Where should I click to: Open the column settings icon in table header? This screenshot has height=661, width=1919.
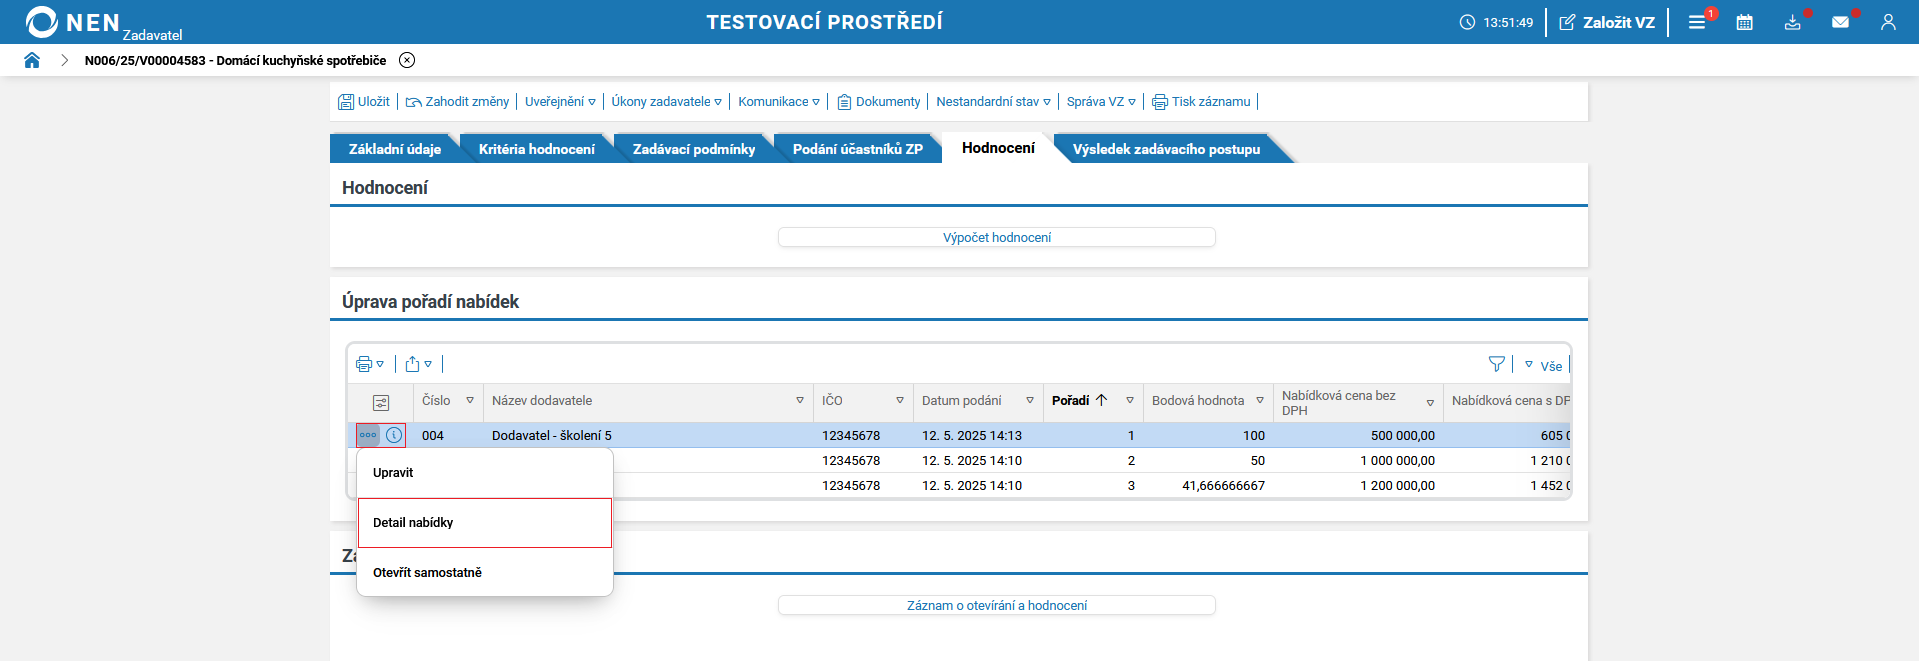pyautogui.click(x=381, y=402)
